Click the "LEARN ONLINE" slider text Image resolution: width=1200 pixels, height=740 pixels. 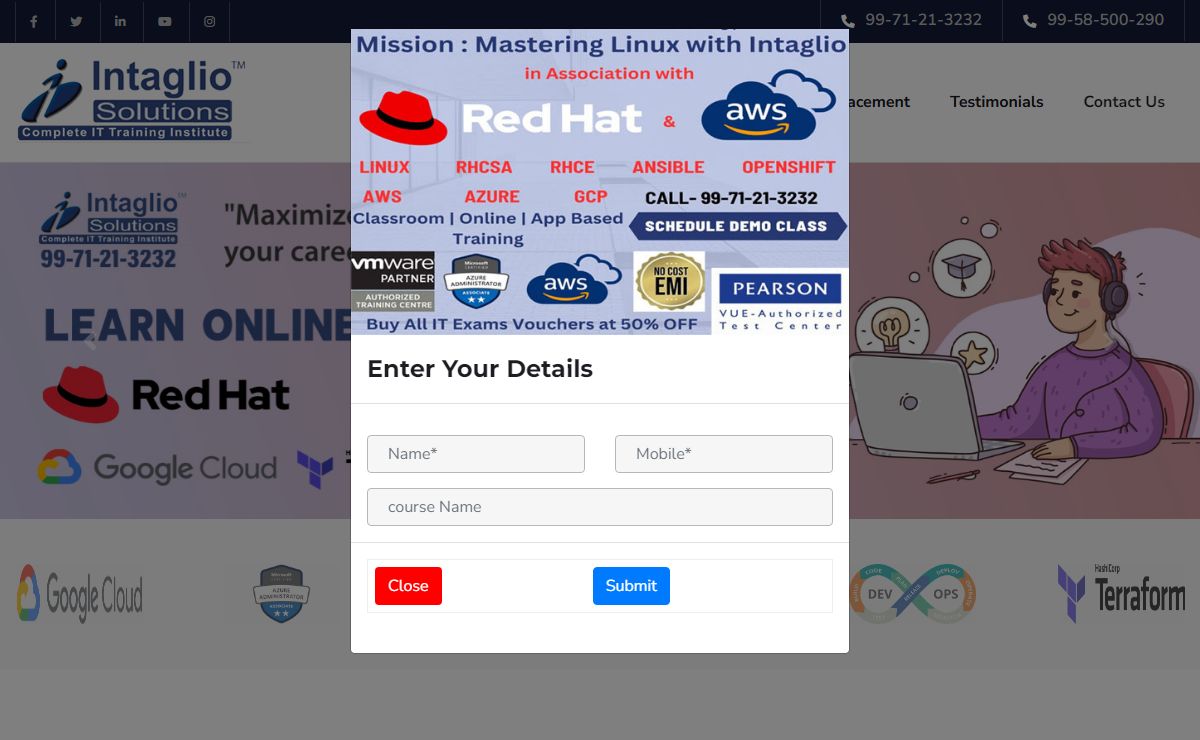pos(198,326)
